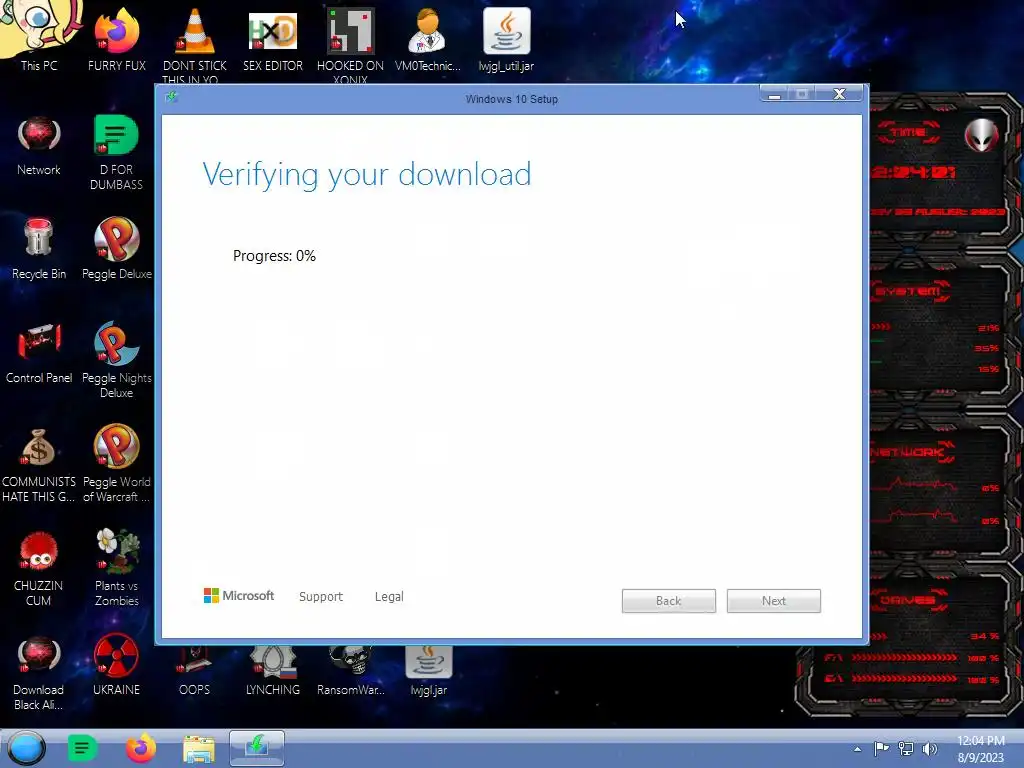Click the DRIVES gadget panel header

tap(908, 600)
